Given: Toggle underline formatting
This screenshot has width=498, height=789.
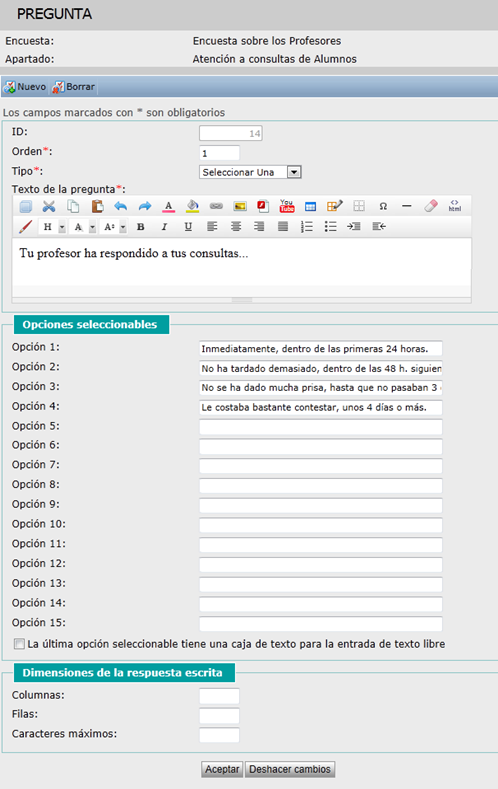Looking at the screenshot, I should [188, 227].
